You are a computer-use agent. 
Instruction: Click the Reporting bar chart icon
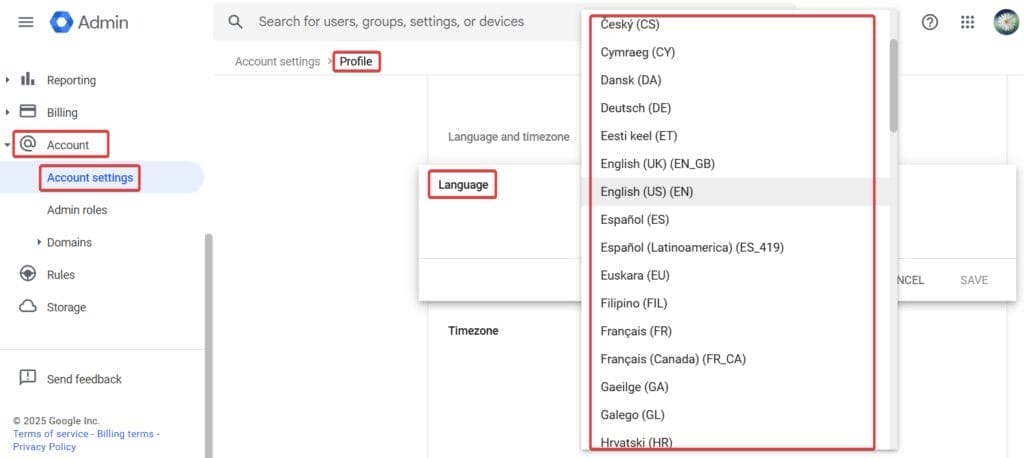pos(27,80)
